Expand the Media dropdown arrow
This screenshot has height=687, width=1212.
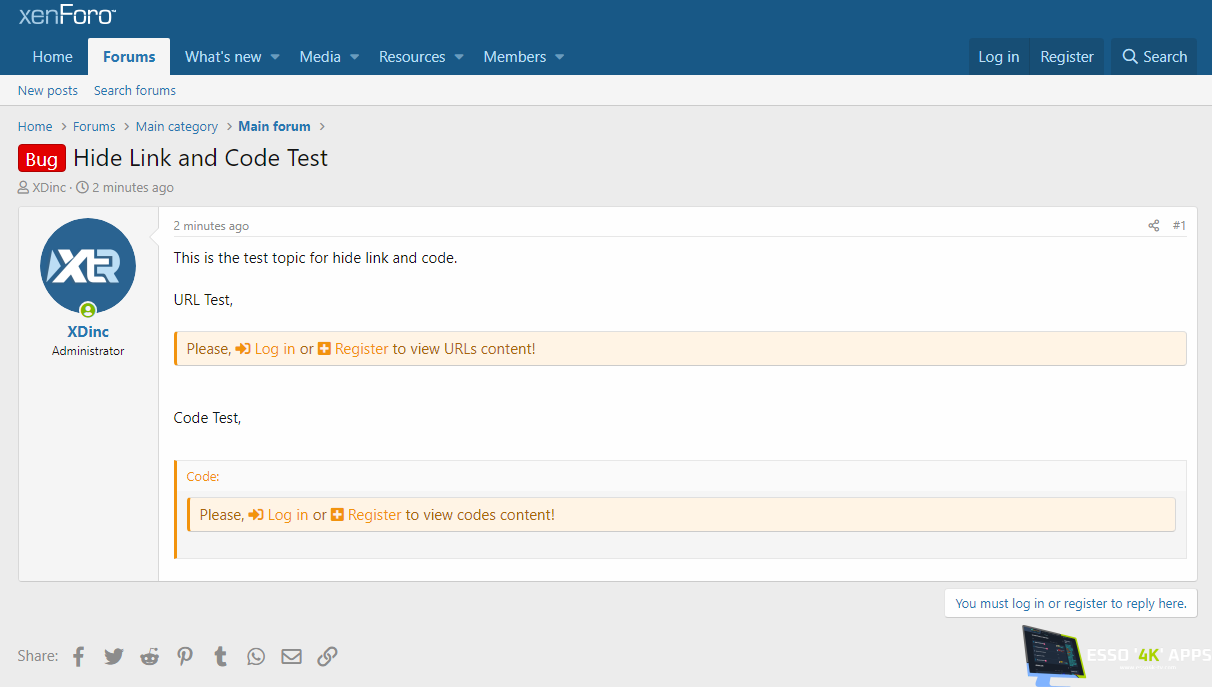pyautogui.click(x=354, y=57)
